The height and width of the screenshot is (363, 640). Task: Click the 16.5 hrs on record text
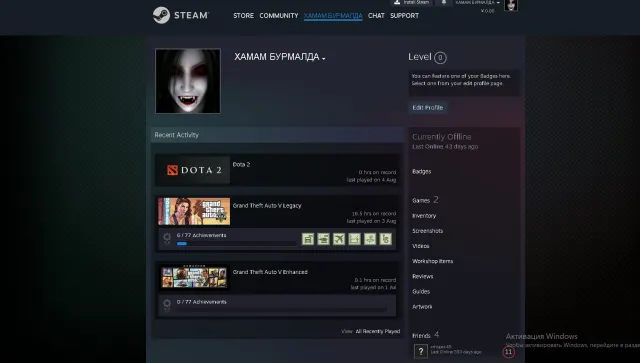click(374, 214)
